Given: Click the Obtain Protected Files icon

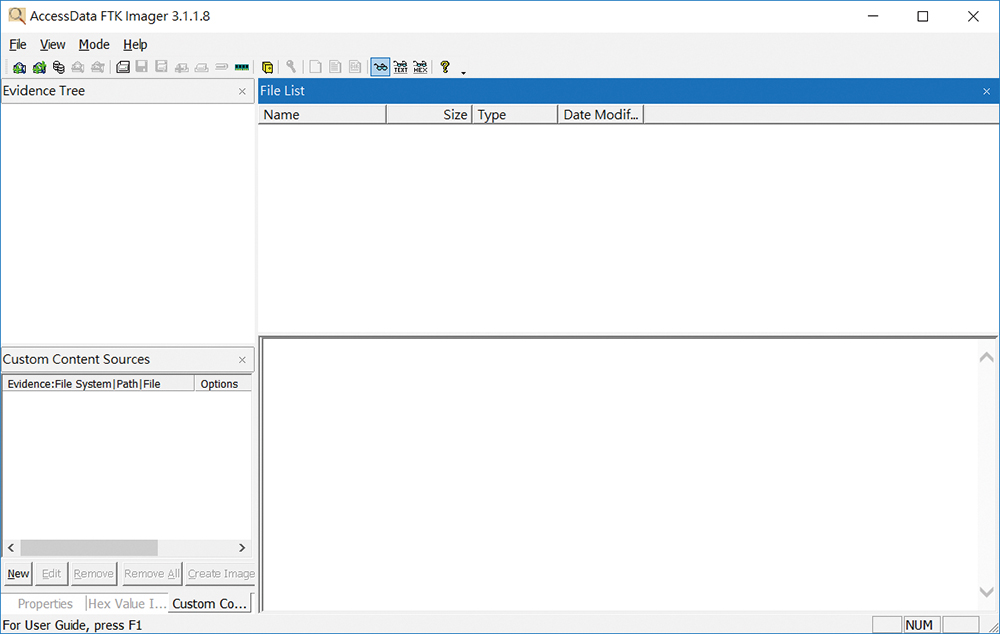Looking at the screenshot, I should click(x=267, y=67).
